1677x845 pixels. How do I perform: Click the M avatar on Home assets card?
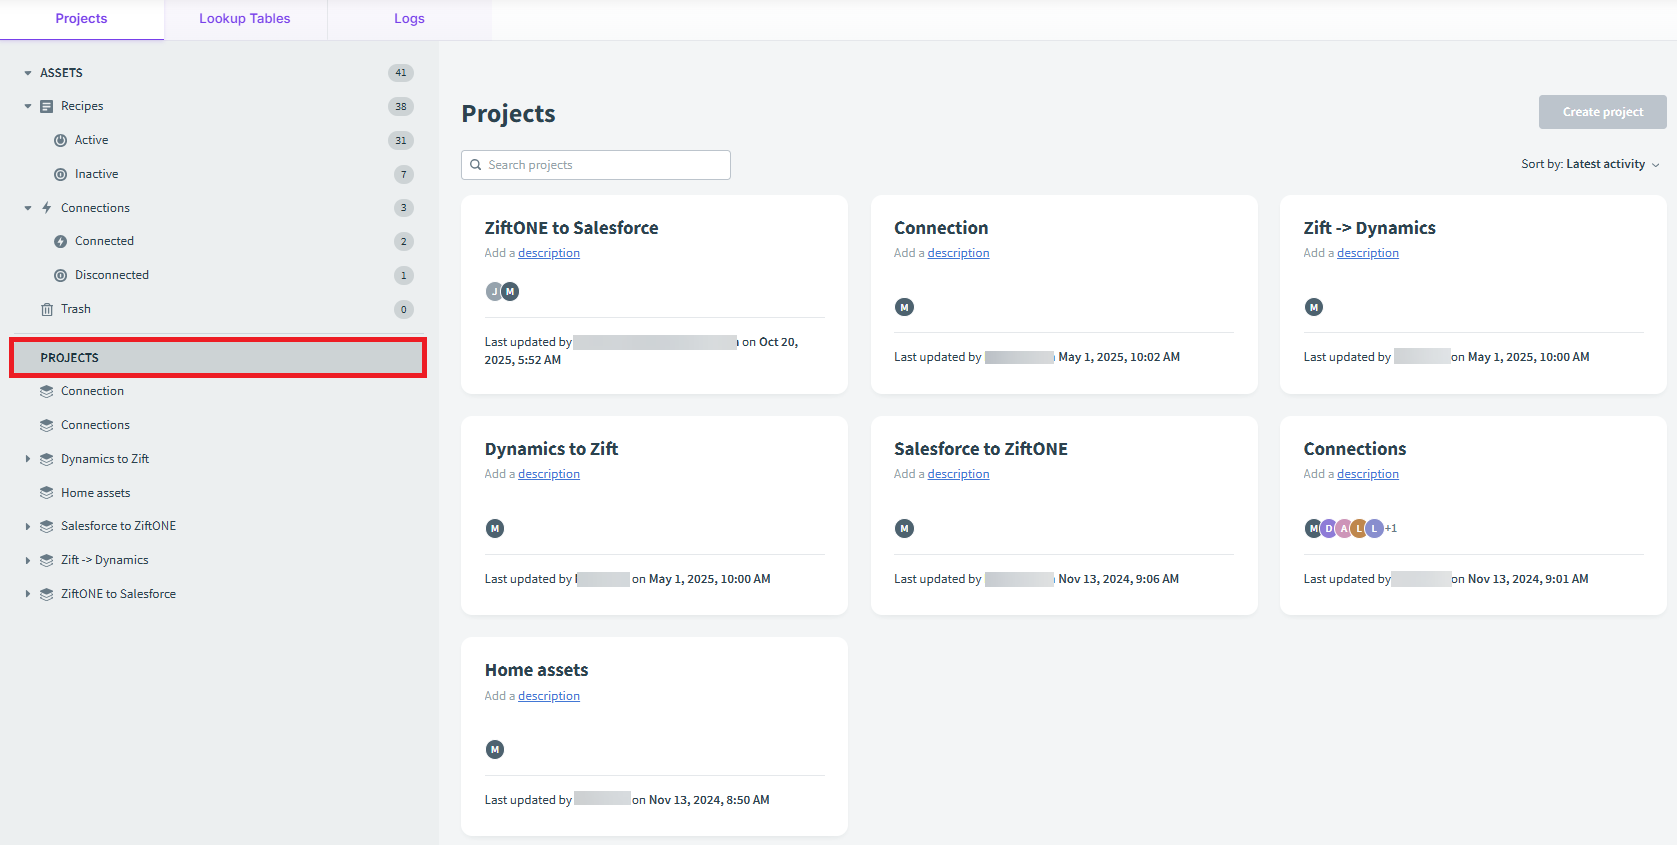(x=495, y=749)
